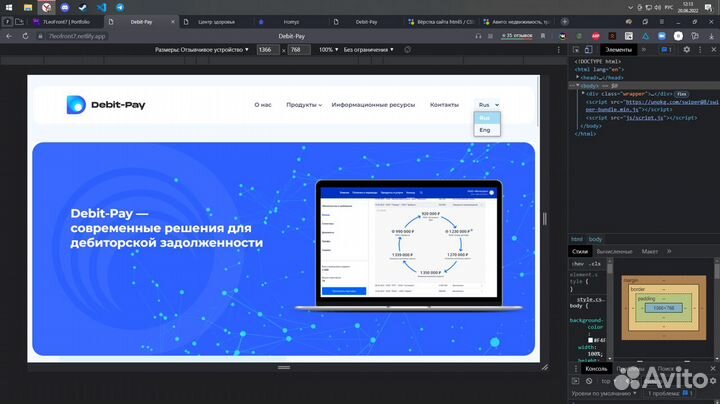Viewport: 720px width, 404px height.
Task: Bookmark this page with the bookmark icon
Action: (543, 36)
